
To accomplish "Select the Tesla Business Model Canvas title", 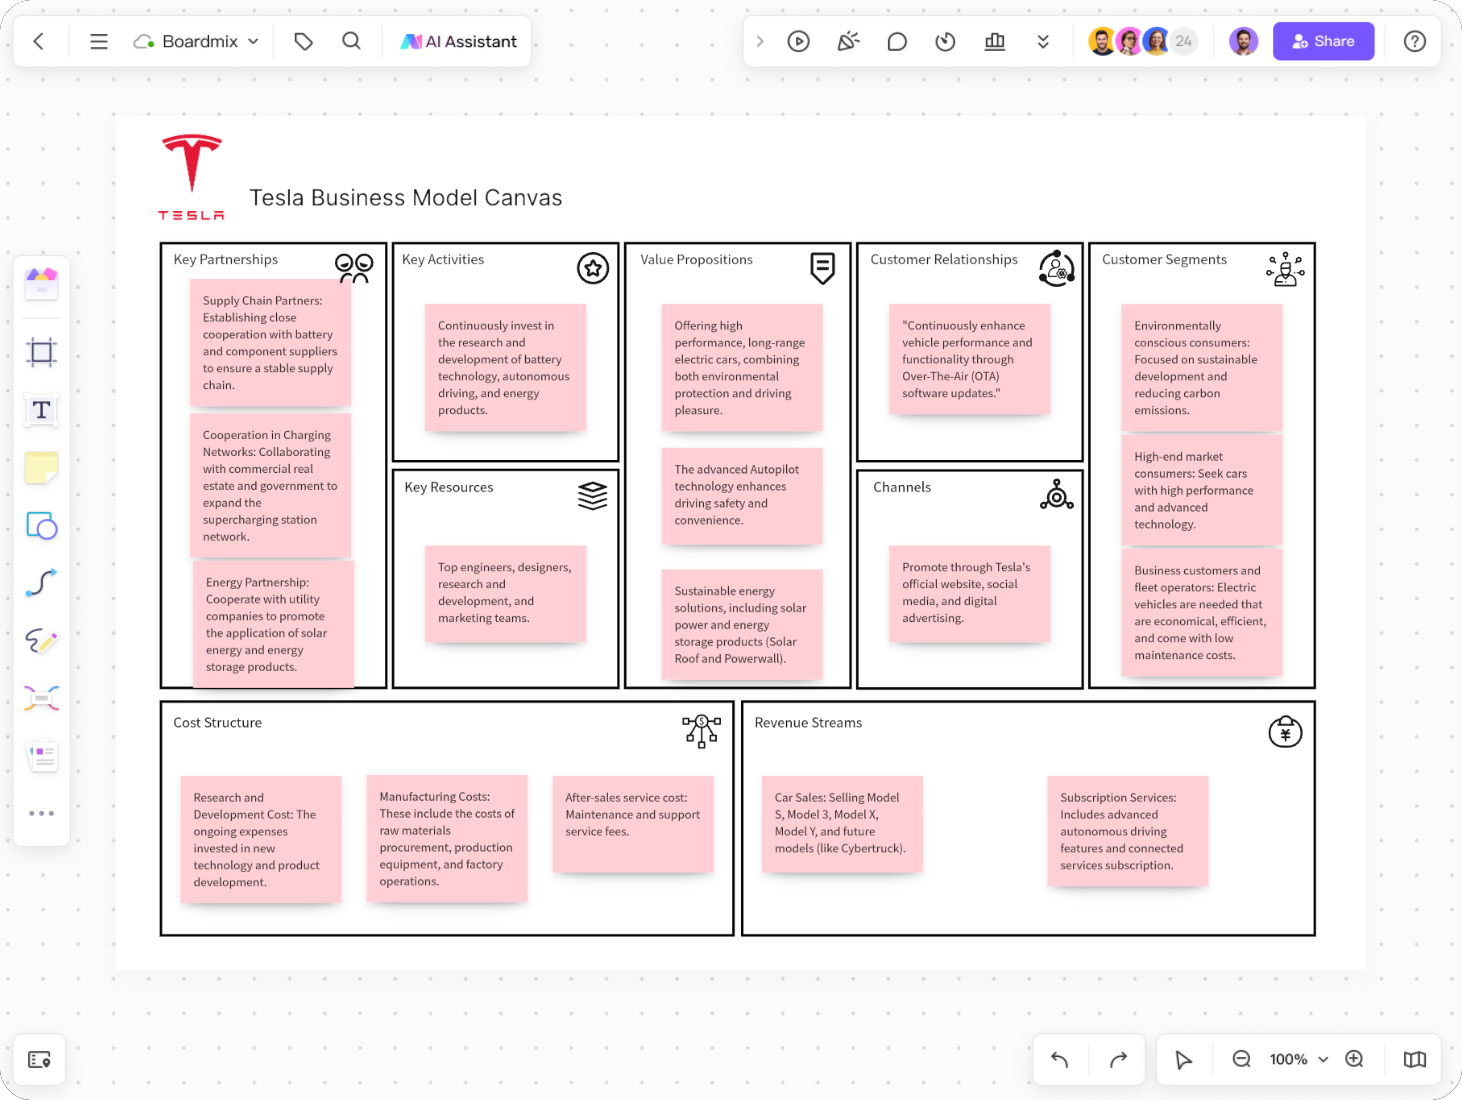I will (x=406, y=198).
